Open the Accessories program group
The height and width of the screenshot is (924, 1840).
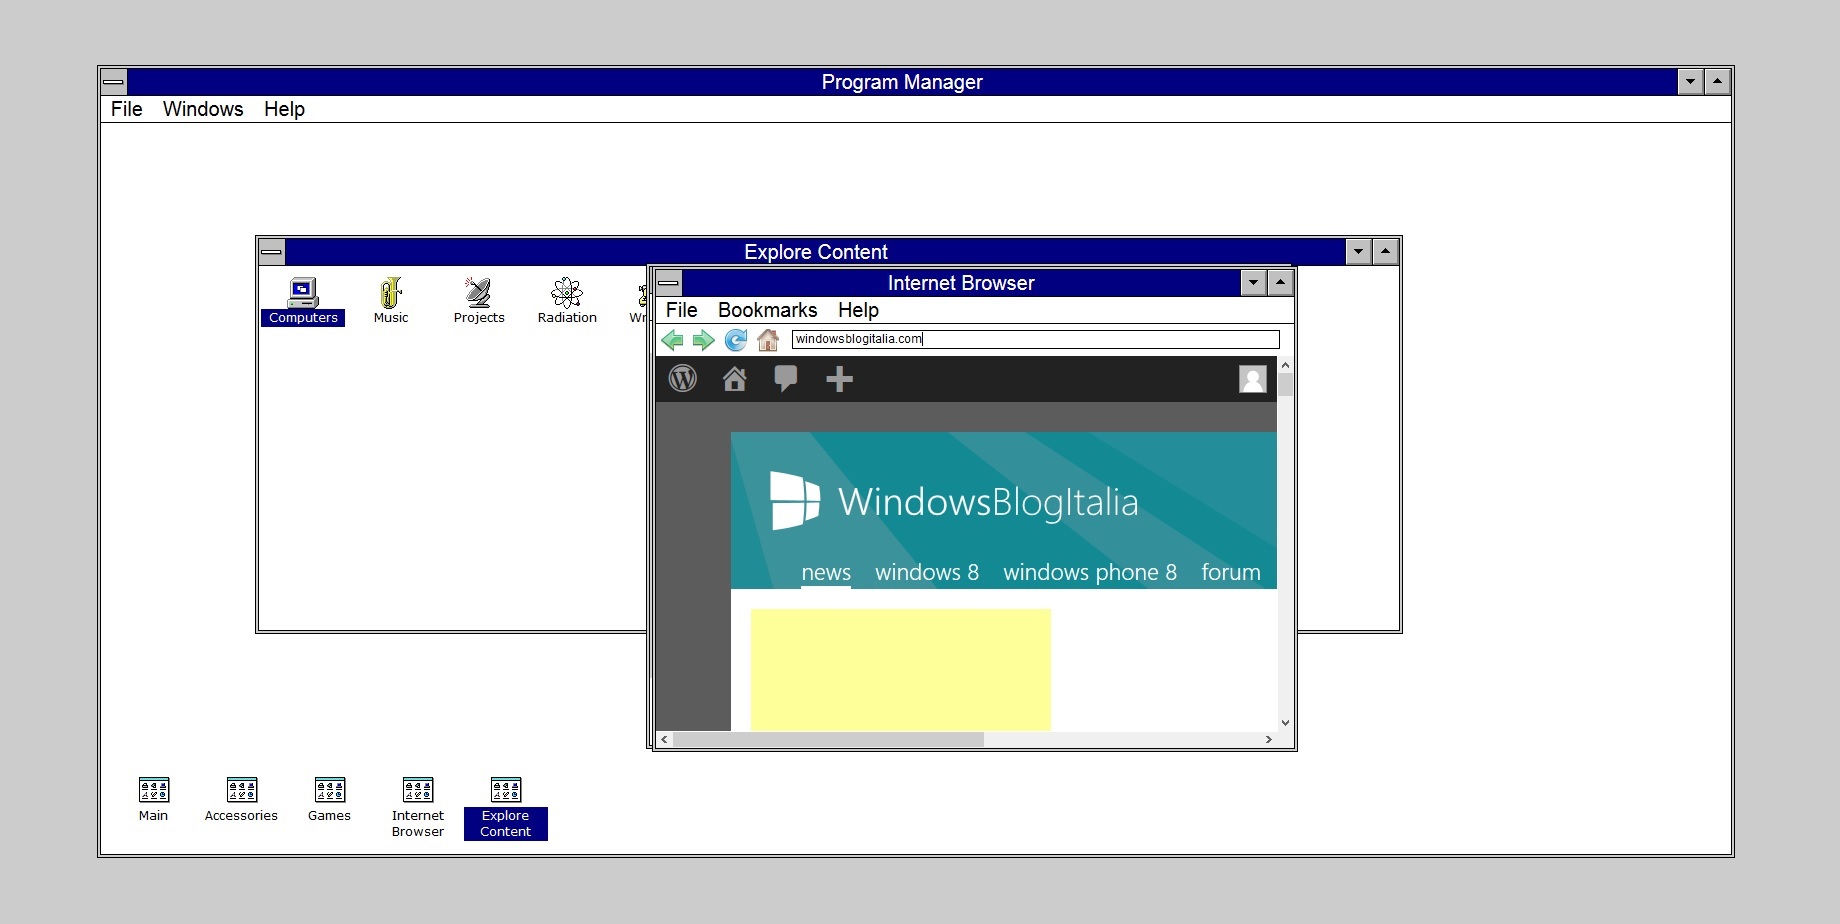[241, 799]
